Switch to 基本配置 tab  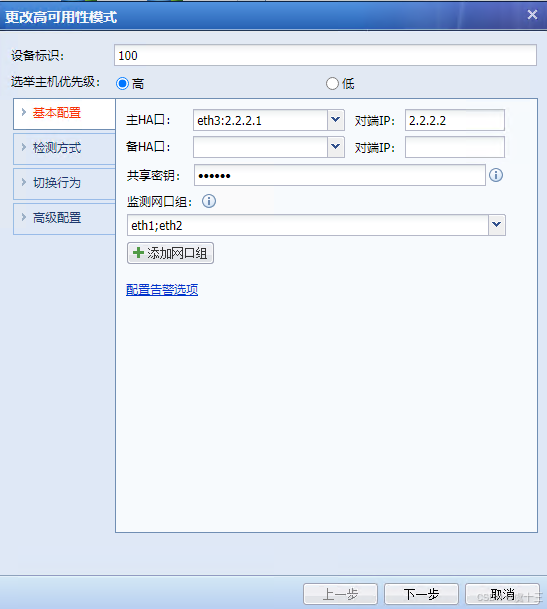64,113
